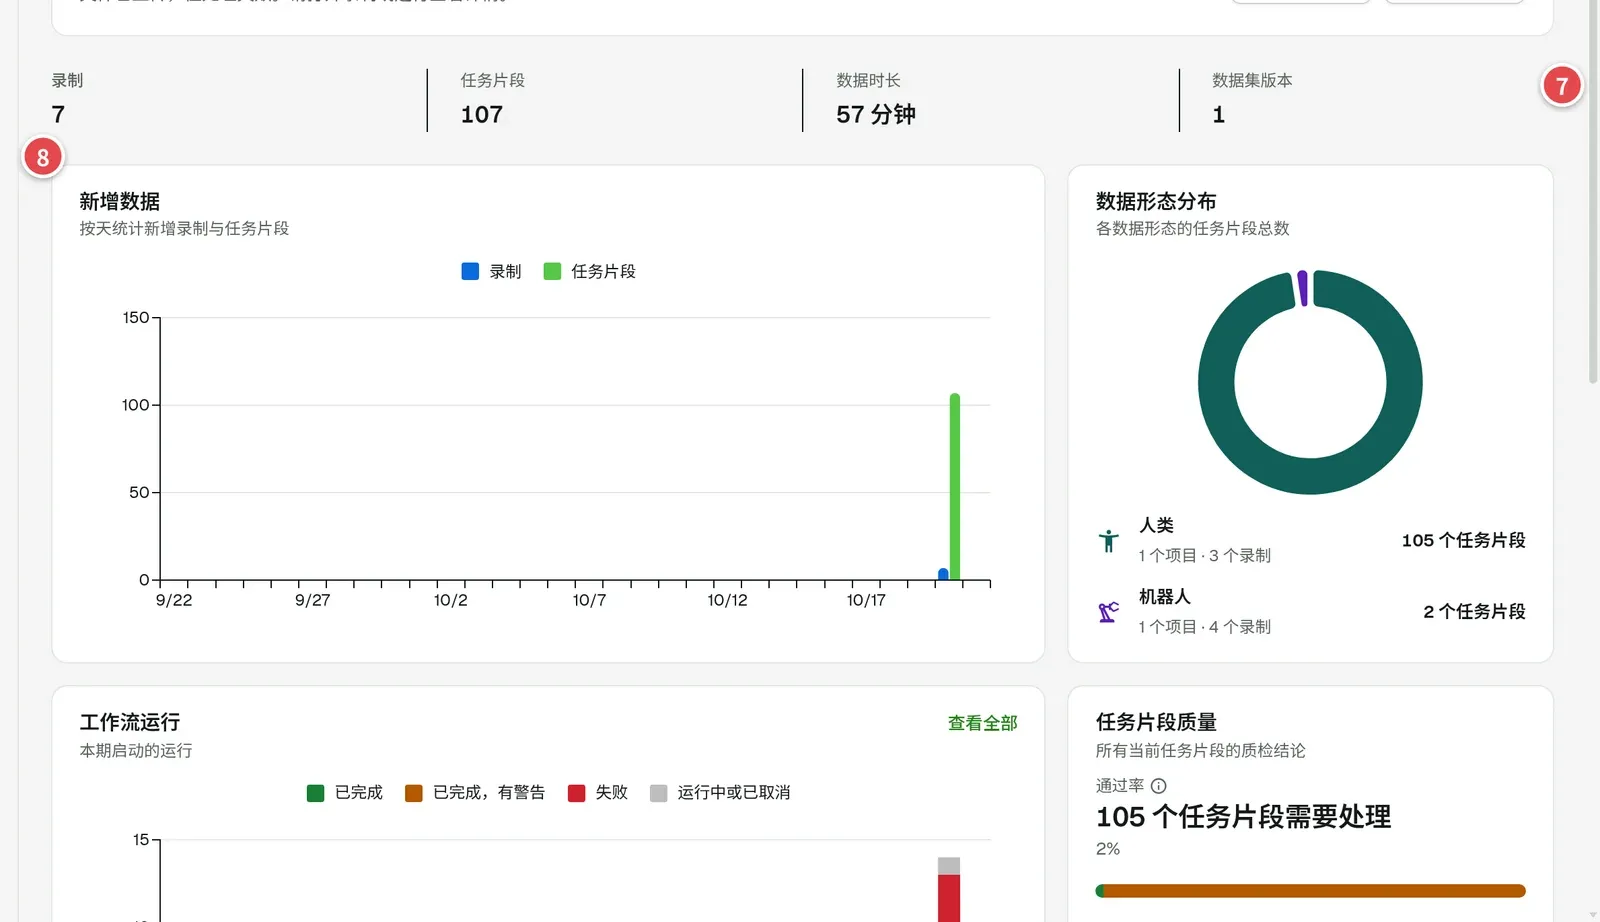Viewport: 1600px width, 922px height.
Task: Click the info icon next to 通过率
Action: tap(1158, 786)
